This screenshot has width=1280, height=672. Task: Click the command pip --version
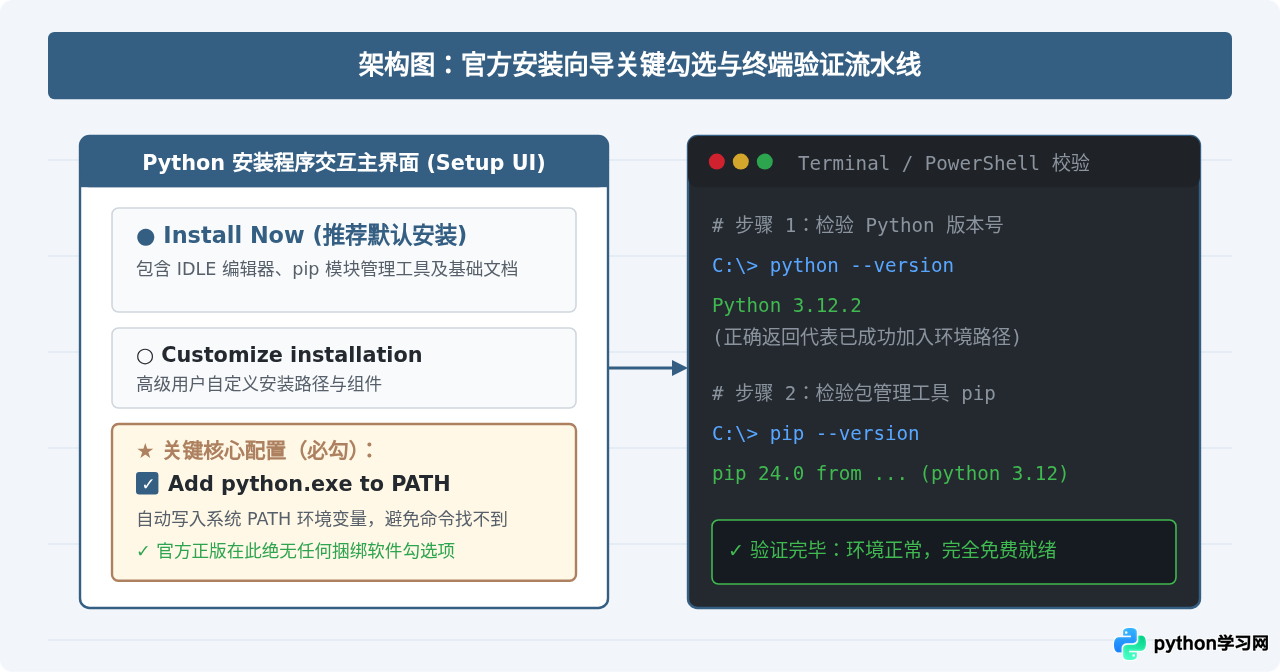[x=844, y=433]
